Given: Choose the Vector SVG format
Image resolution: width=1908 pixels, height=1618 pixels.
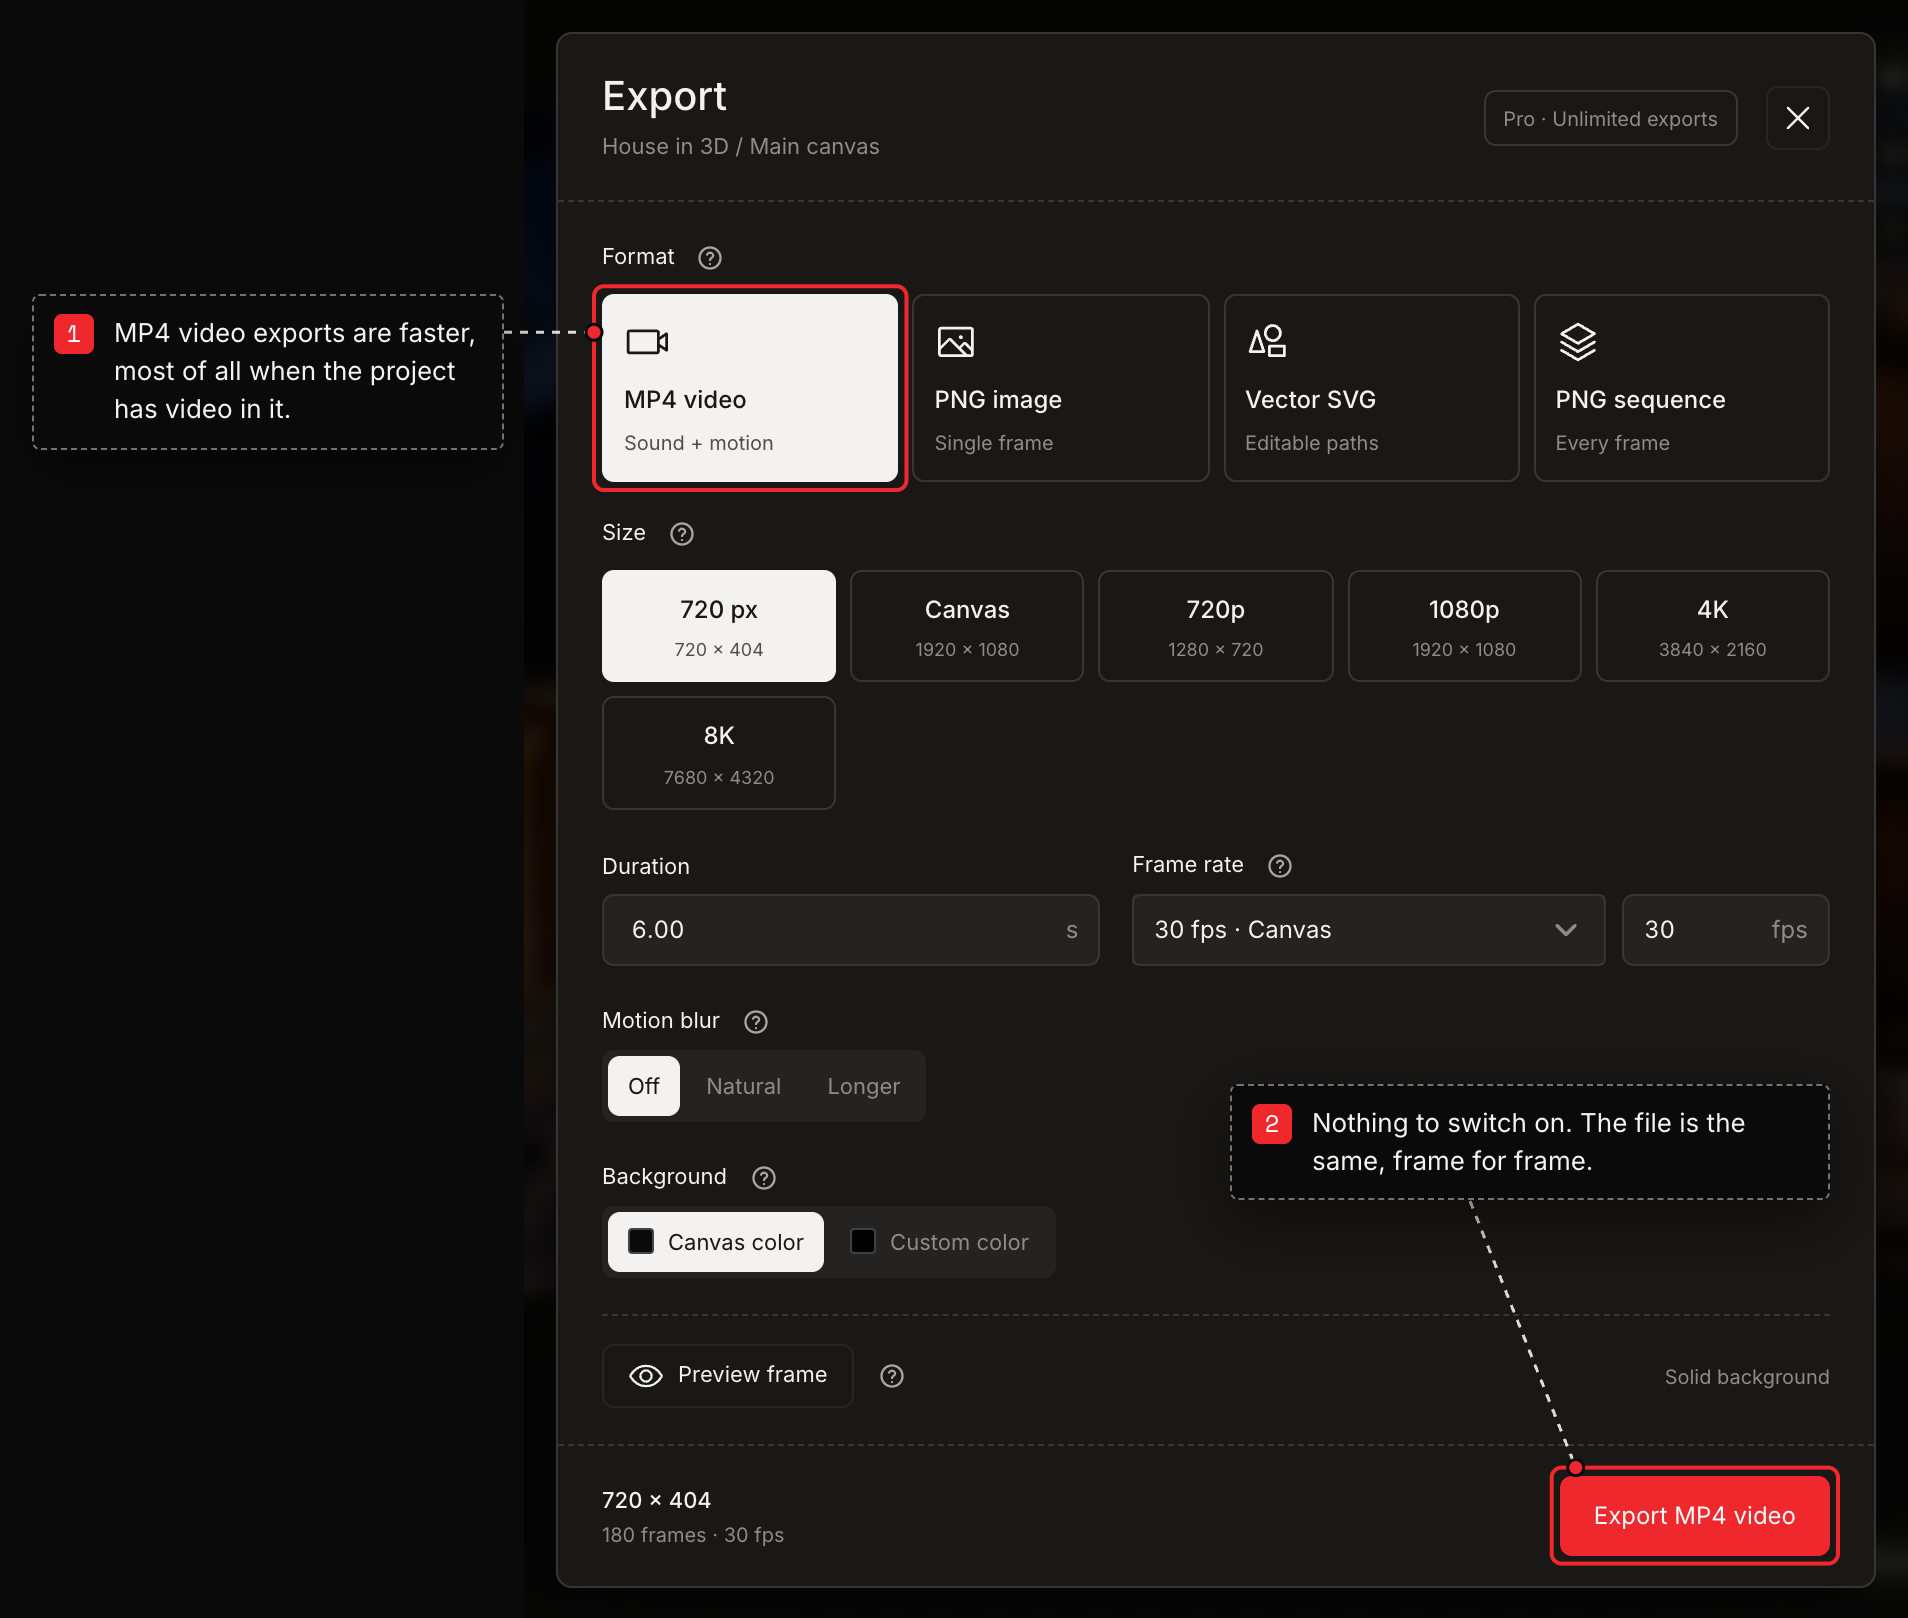Looking at the screenshot, I should pyautogui.click(x=1371, y=388).
